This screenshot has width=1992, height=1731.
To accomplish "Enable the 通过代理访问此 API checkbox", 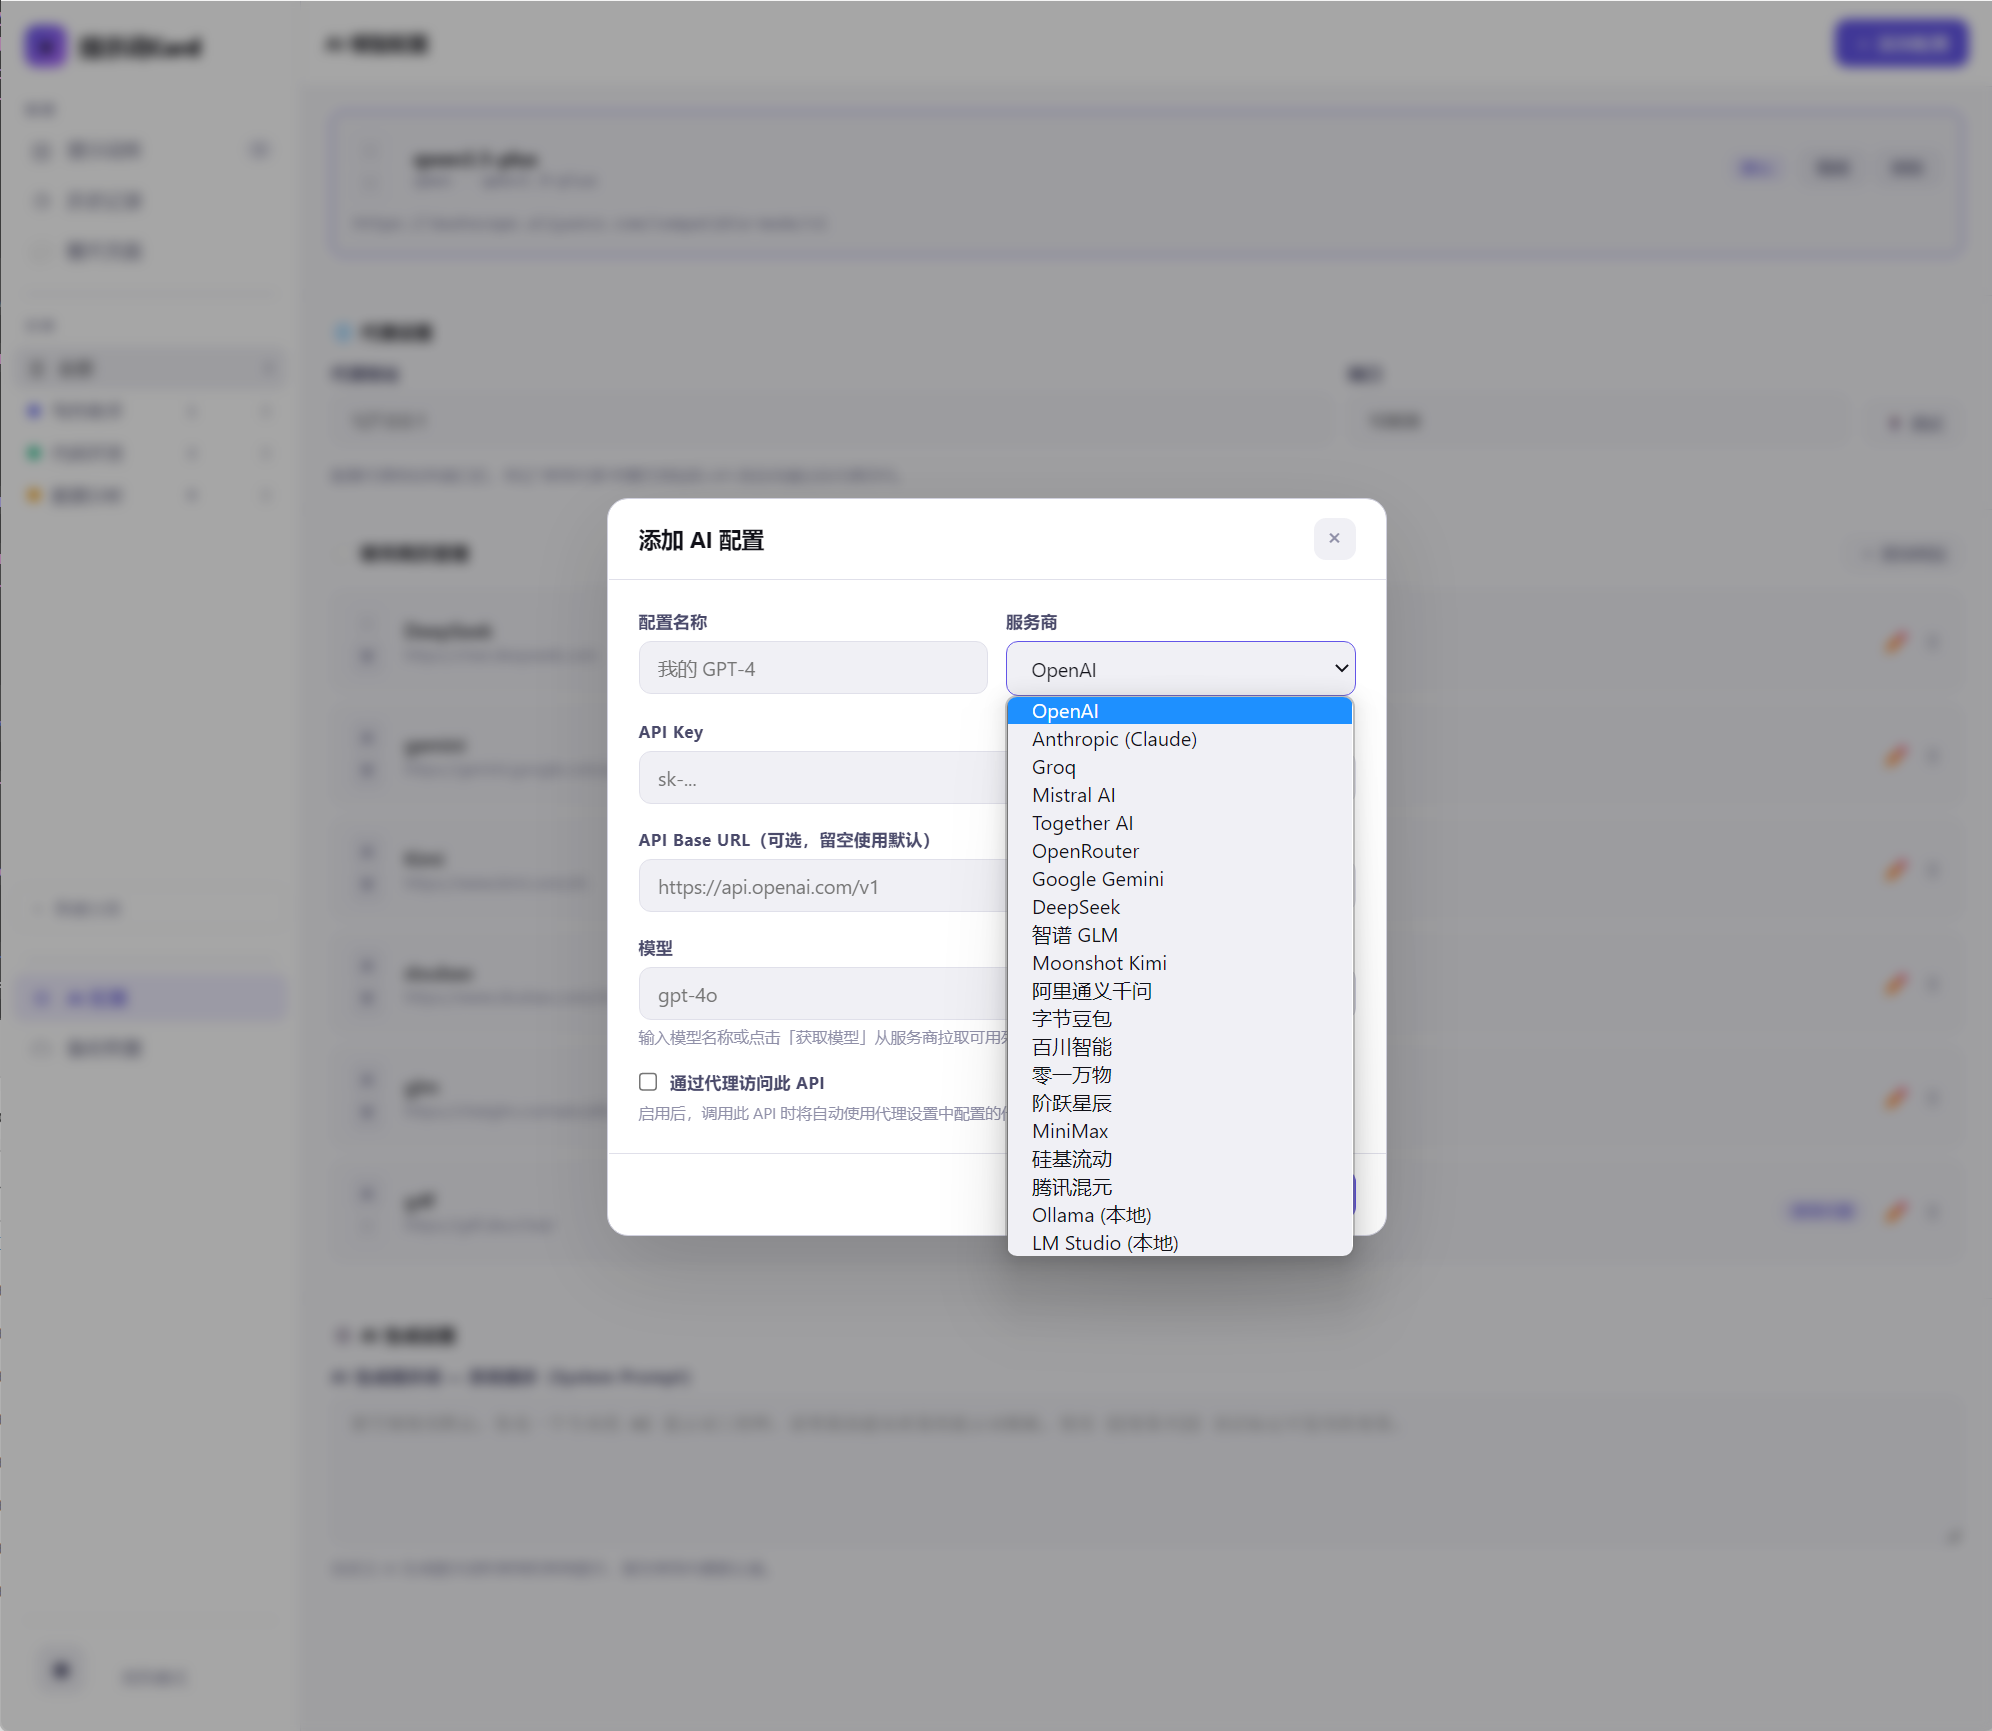I will click(648, 1082).
